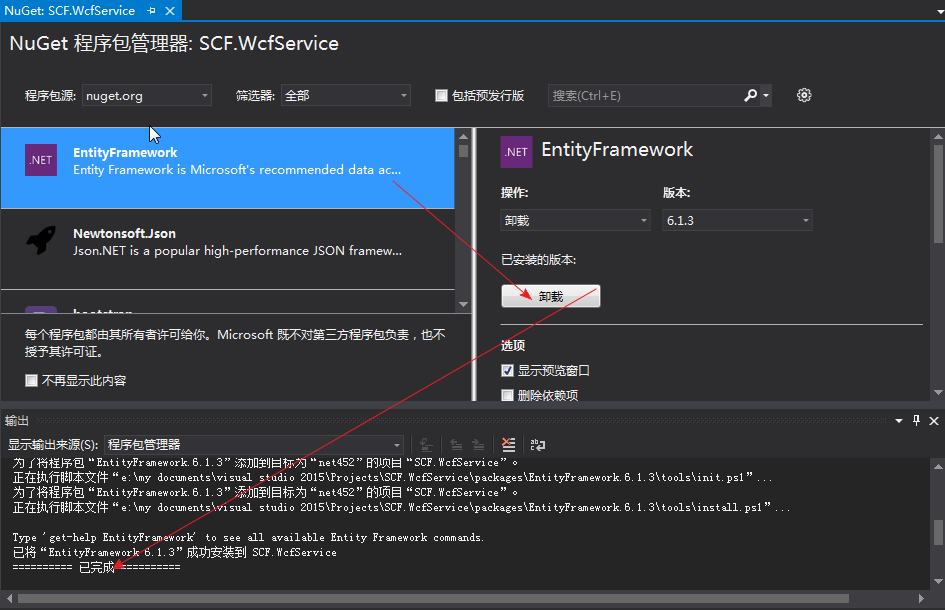
Task: Open NuGet settings gear icon
Action: pyautogui.click(x=804, y=95)
